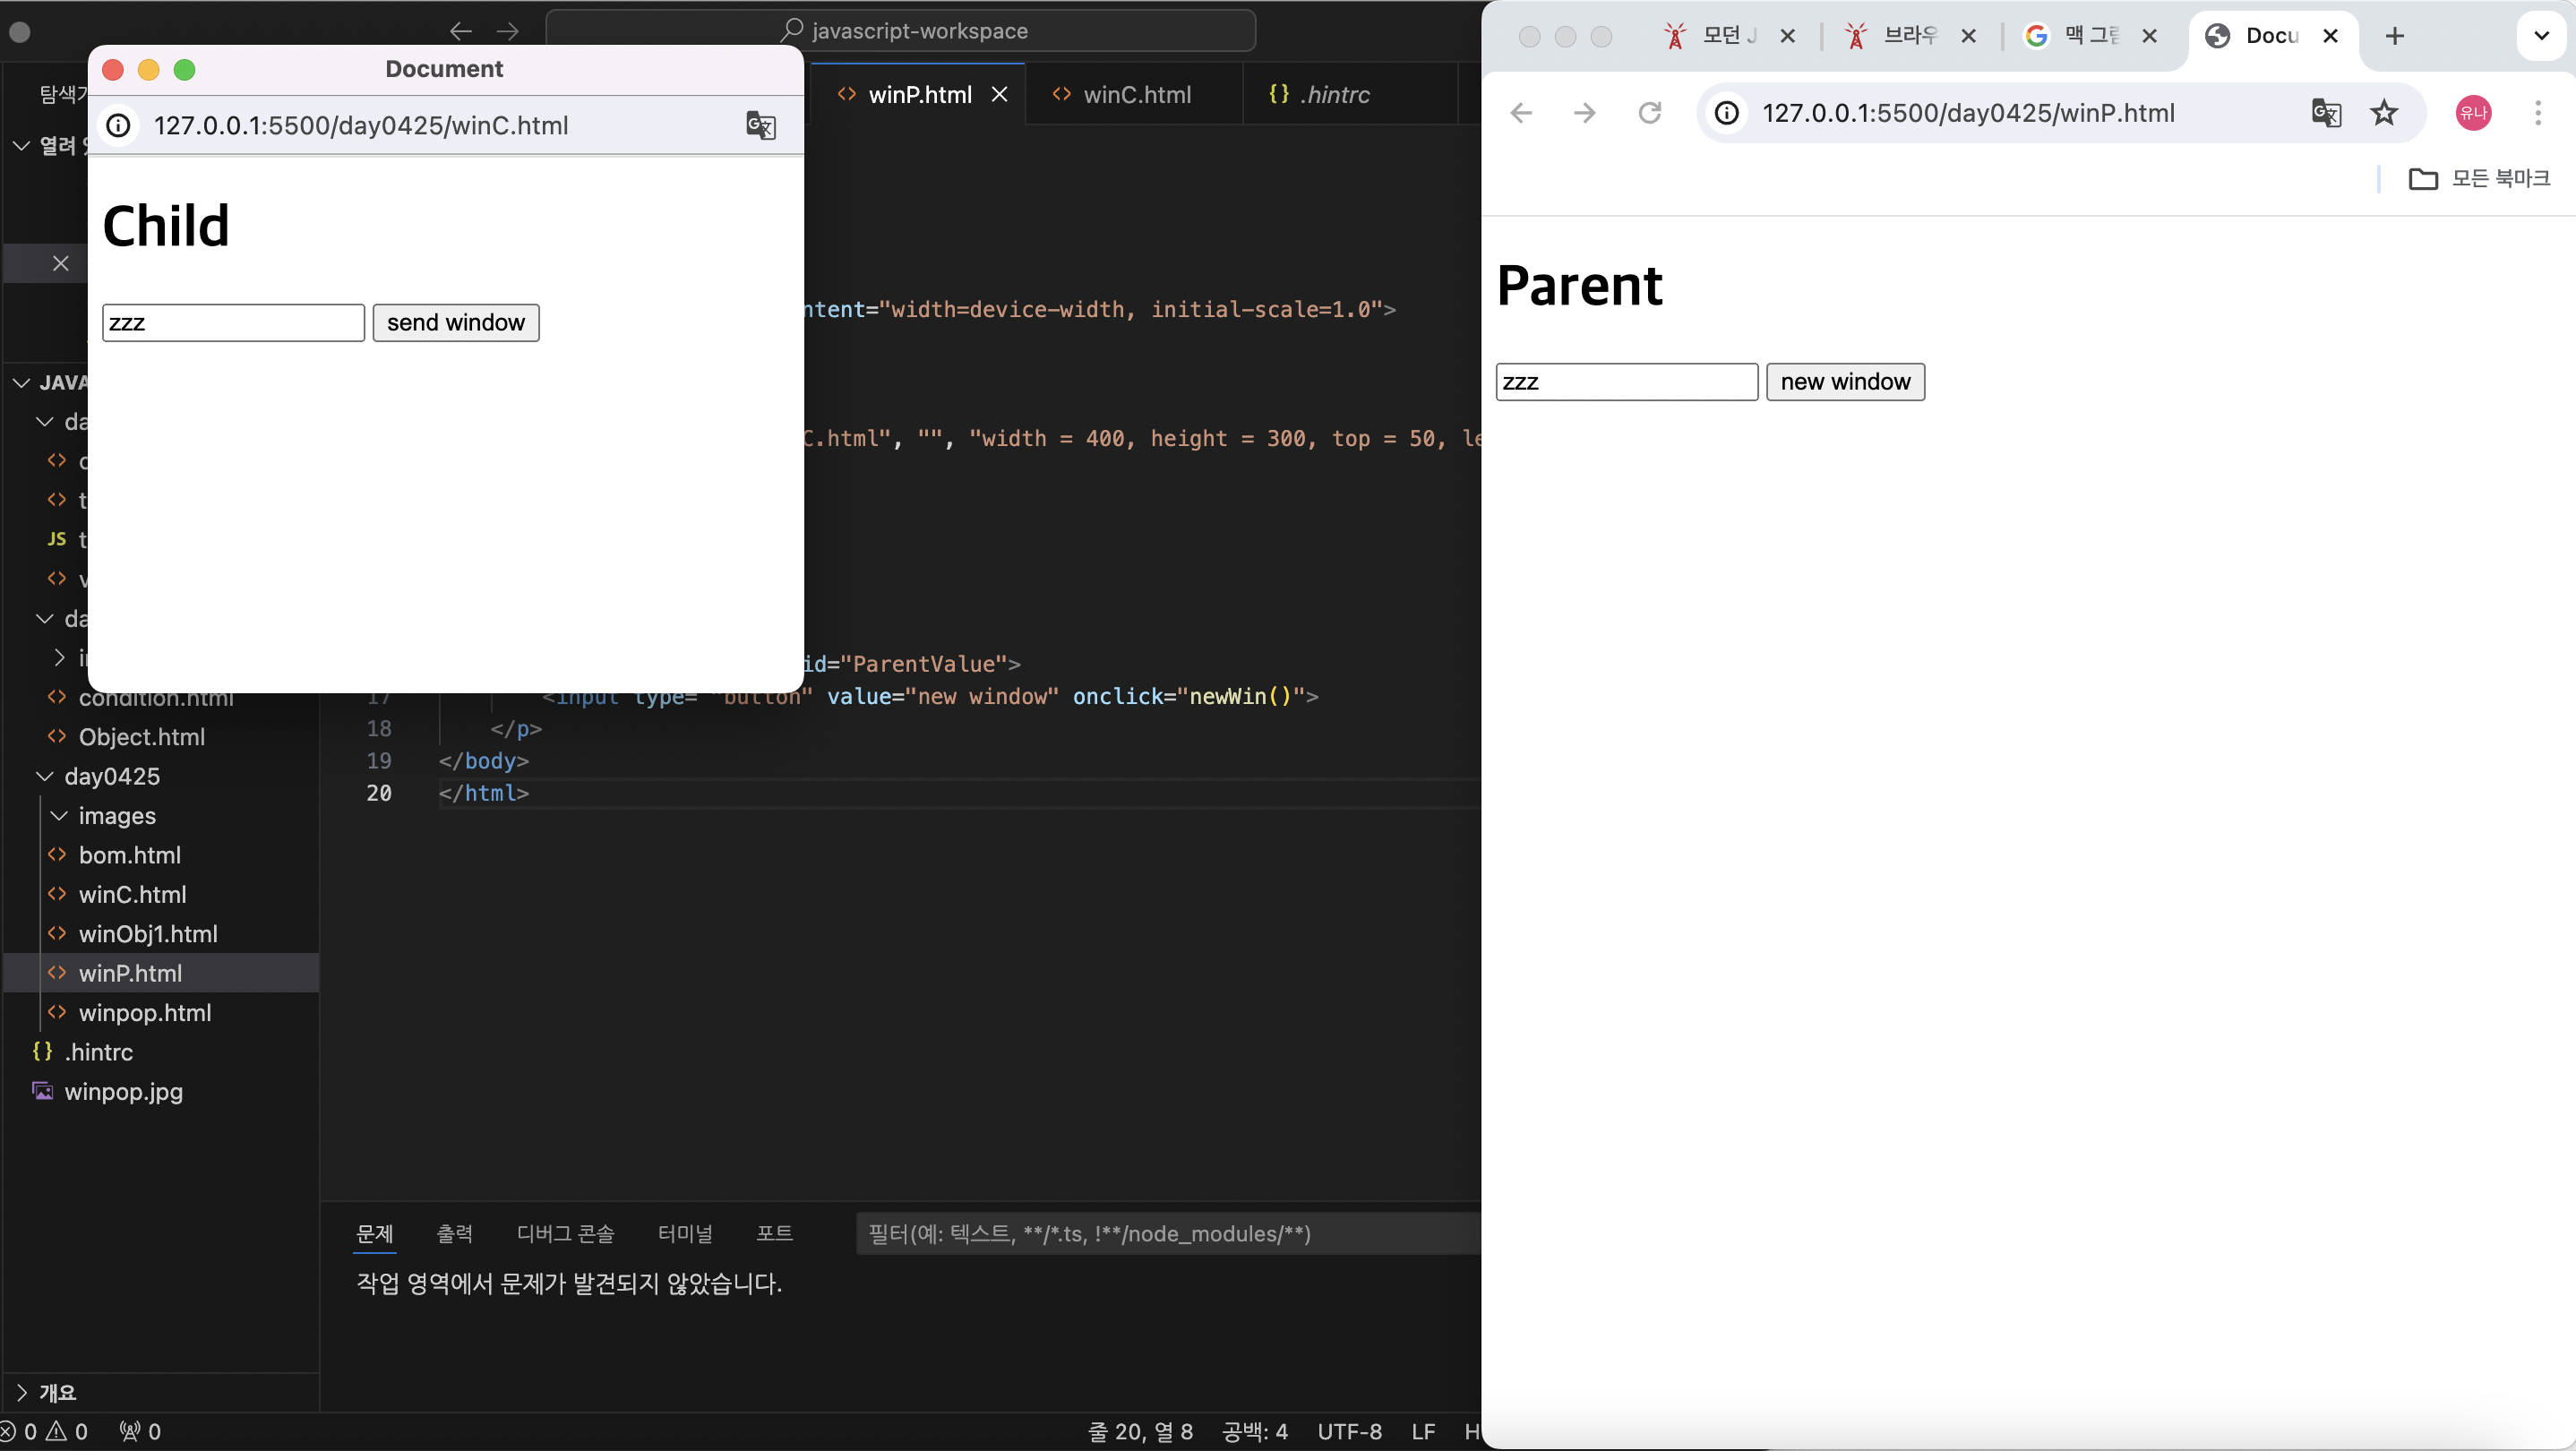Open the tab search dropdown in Chrome
Image resolution: width=2576 pixels, height=1451 pixels.
tap(2541, 36)
